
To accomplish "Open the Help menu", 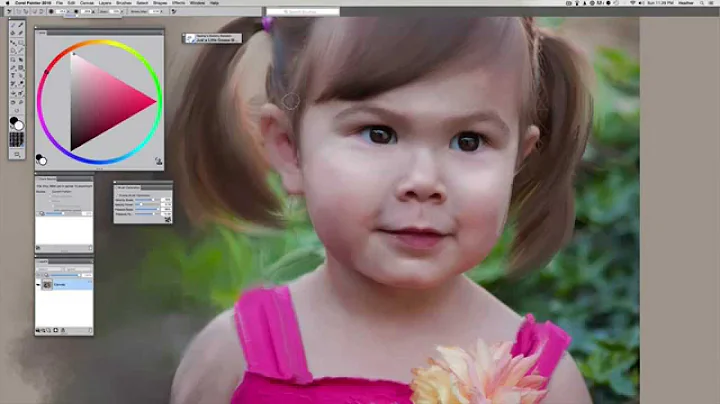I will tap(214, 3).
